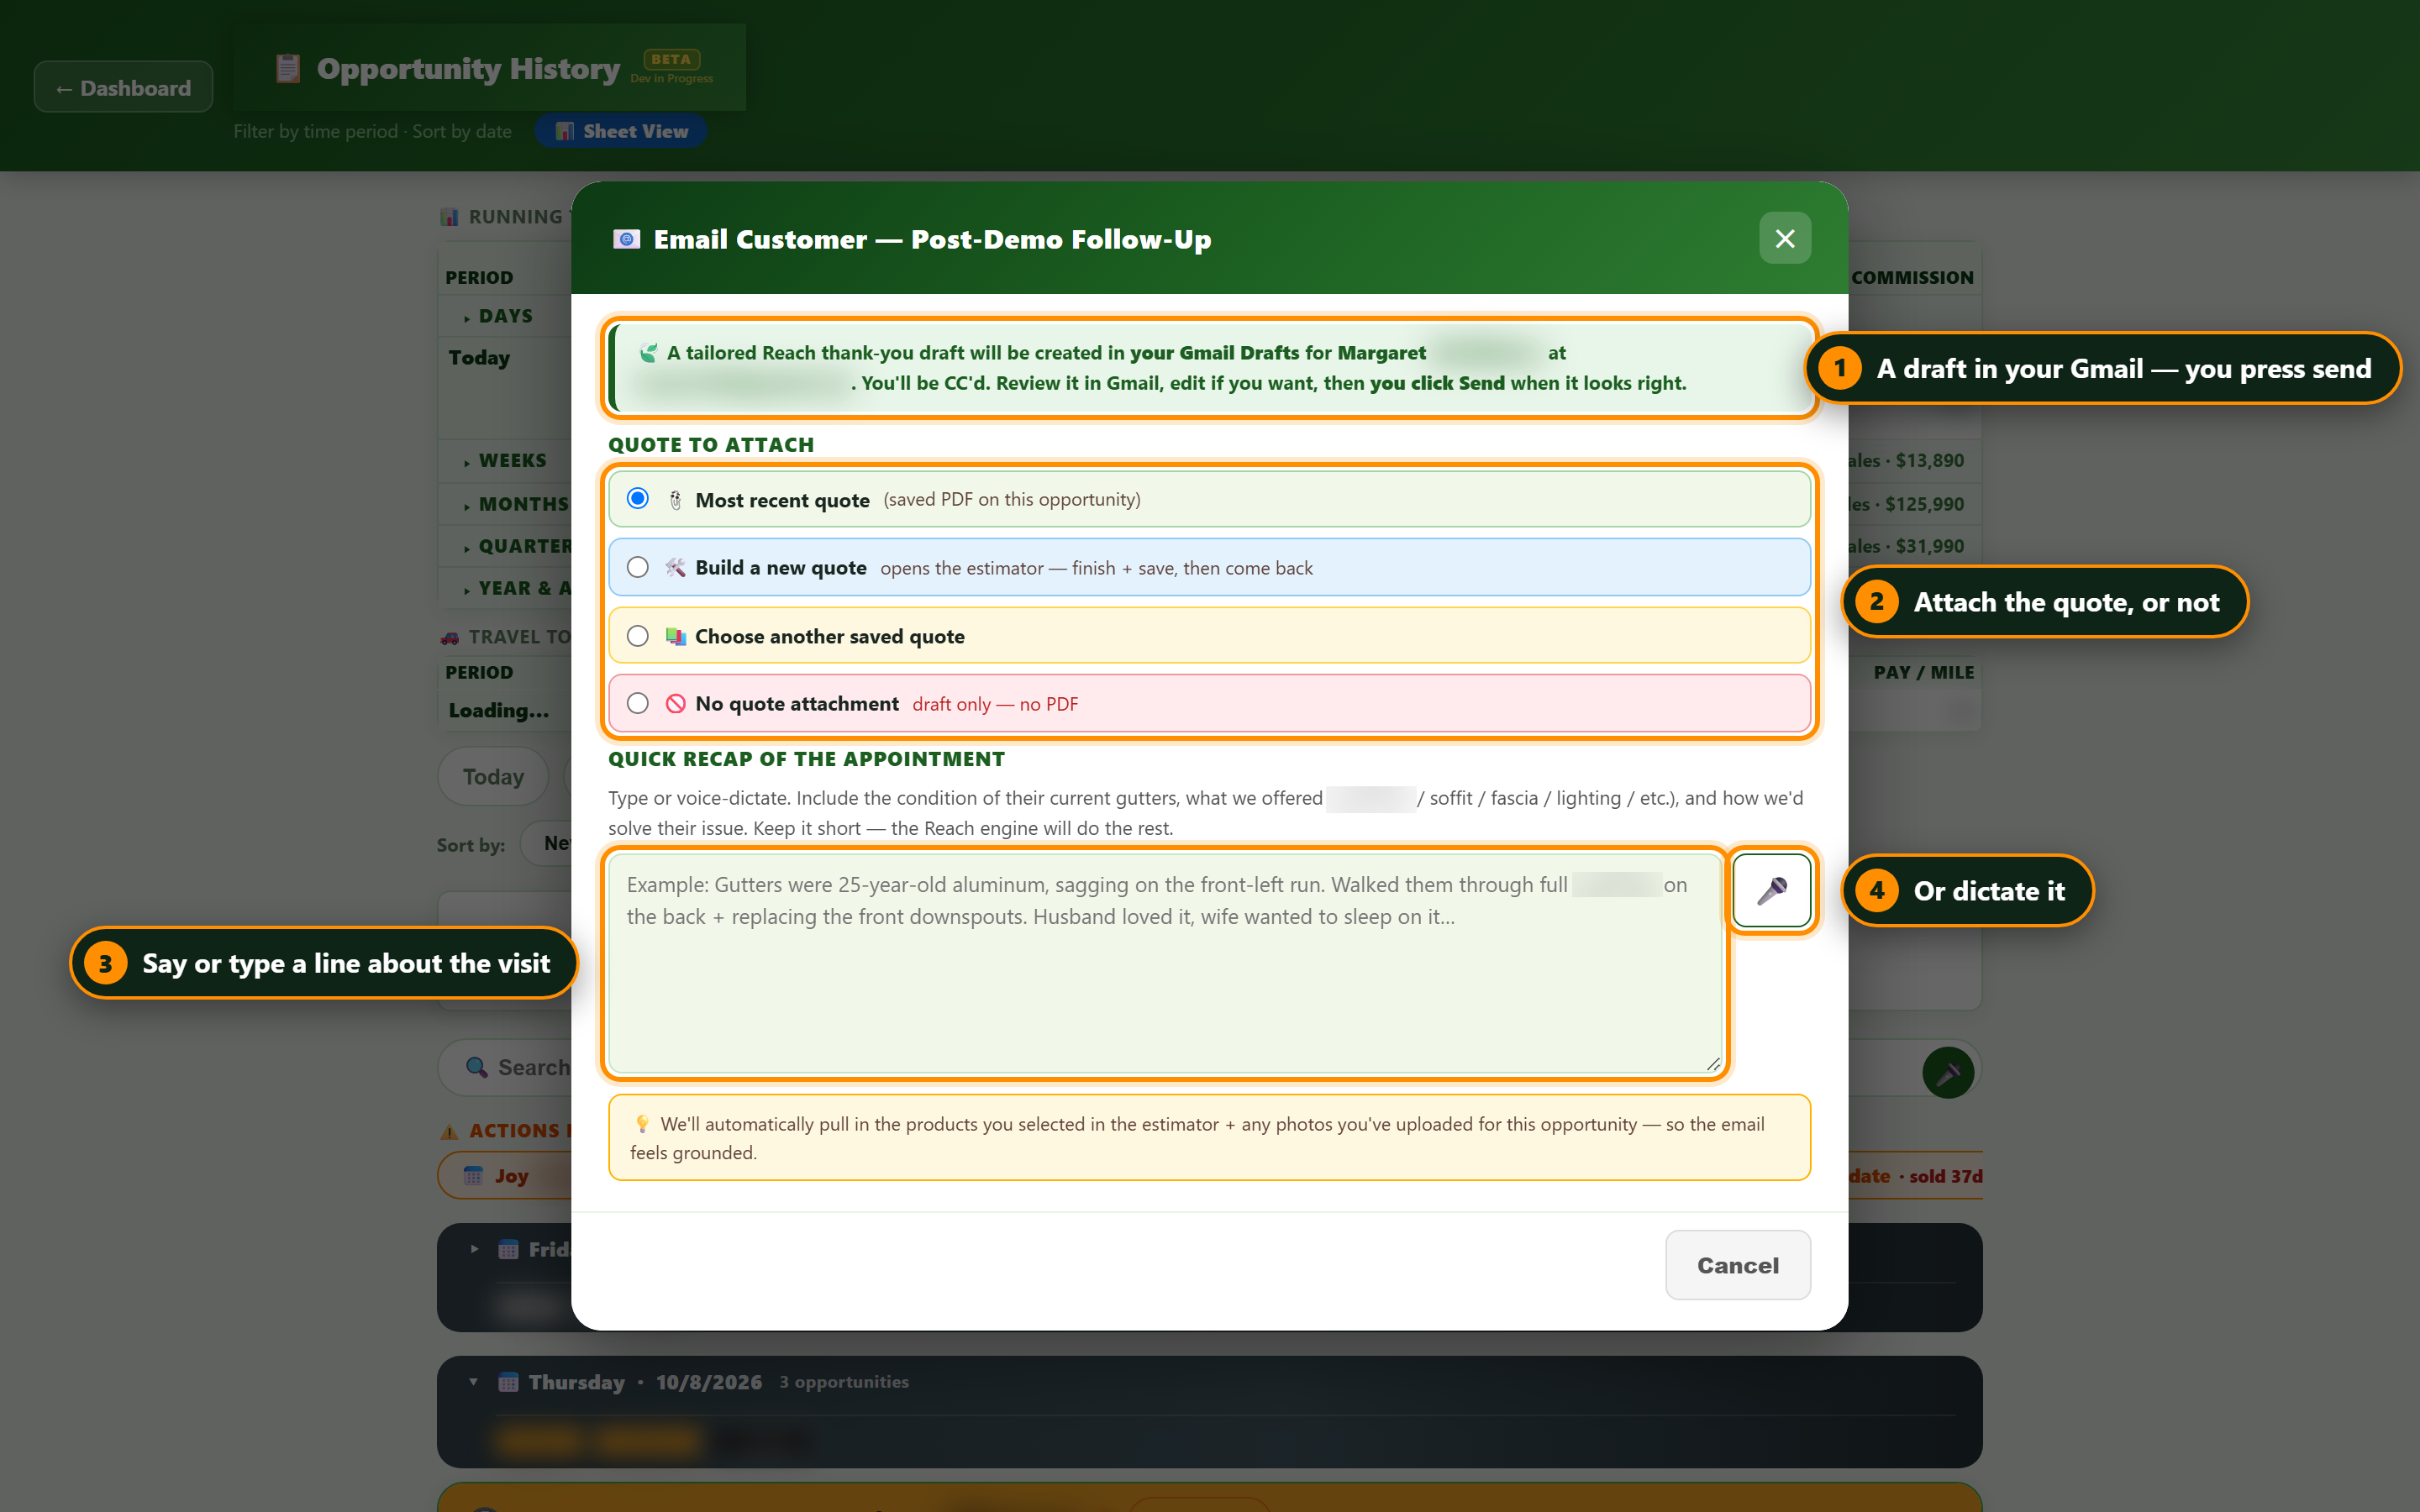
Task: Click the QUOTE TO ATTACH heading
Action: [x=711, y=444]
